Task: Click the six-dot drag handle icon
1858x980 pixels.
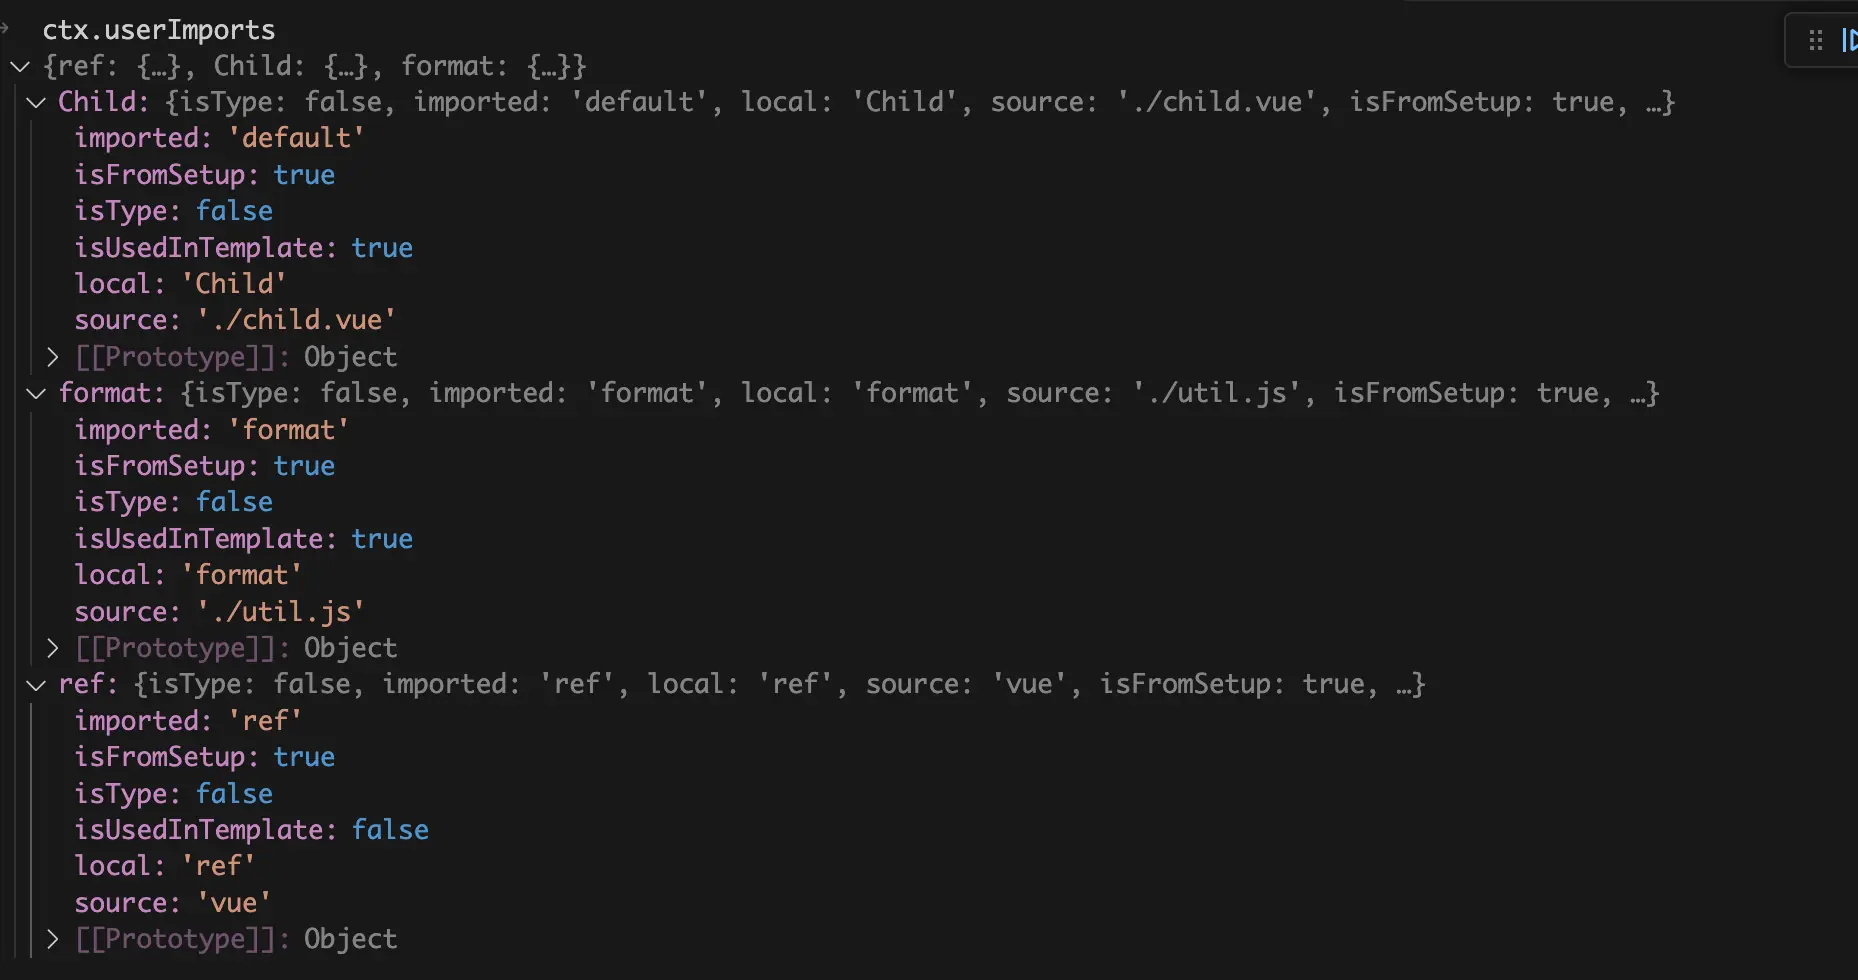Action: pyautogui.click(x=1817, y=40)
